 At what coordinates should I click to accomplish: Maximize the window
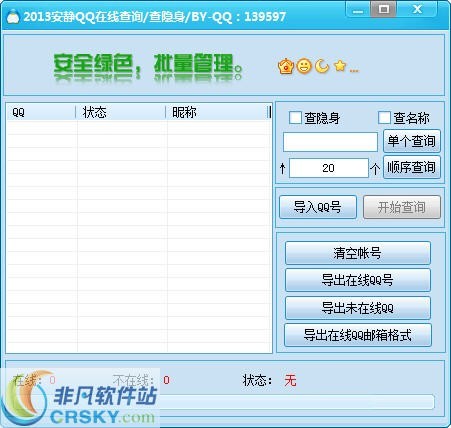point(384,9)
